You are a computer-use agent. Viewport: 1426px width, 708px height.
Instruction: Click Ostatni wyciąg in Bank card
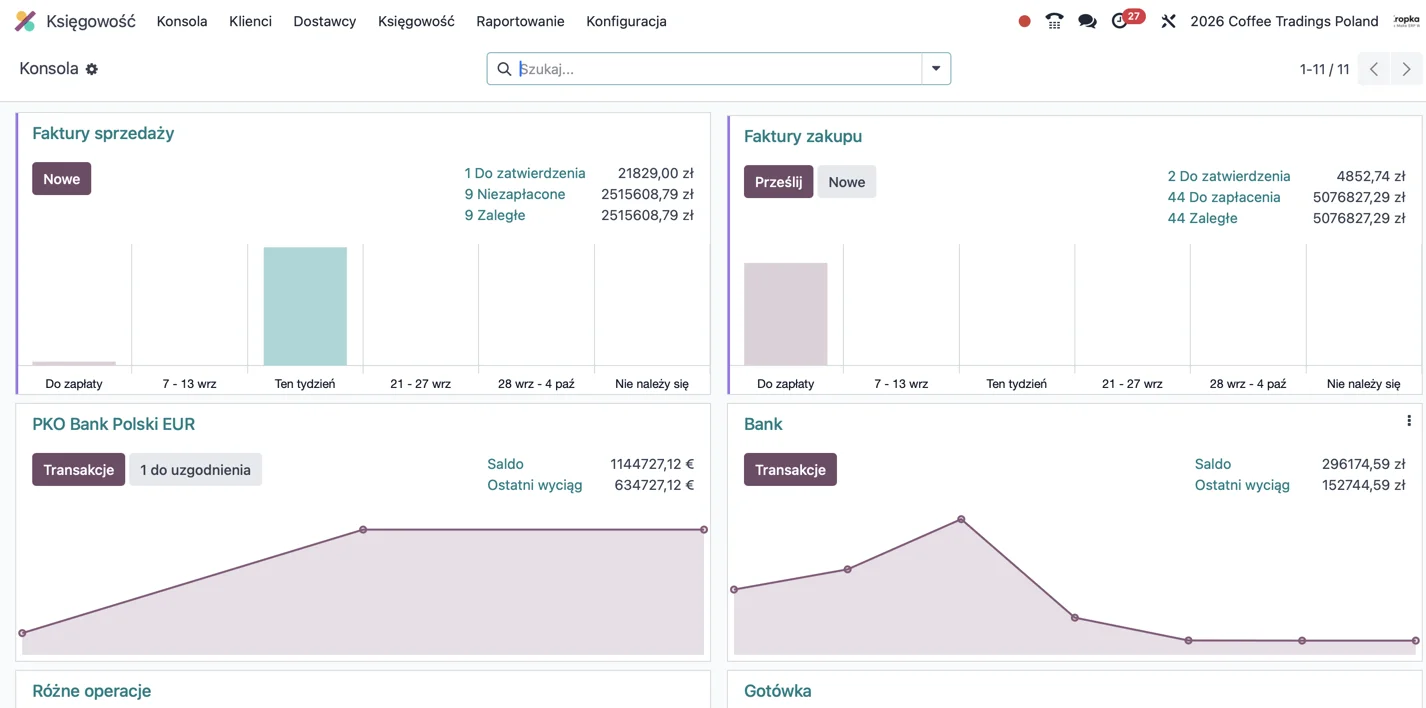1242,485
